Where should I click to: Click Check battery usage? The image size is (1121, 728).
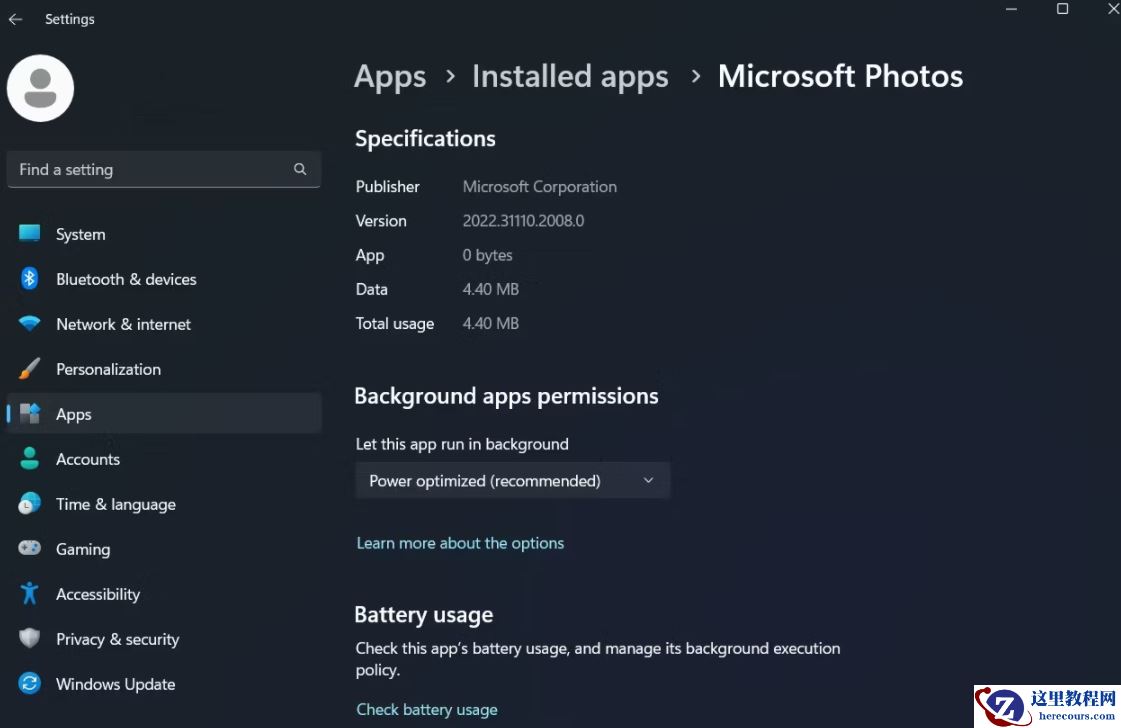427,709
